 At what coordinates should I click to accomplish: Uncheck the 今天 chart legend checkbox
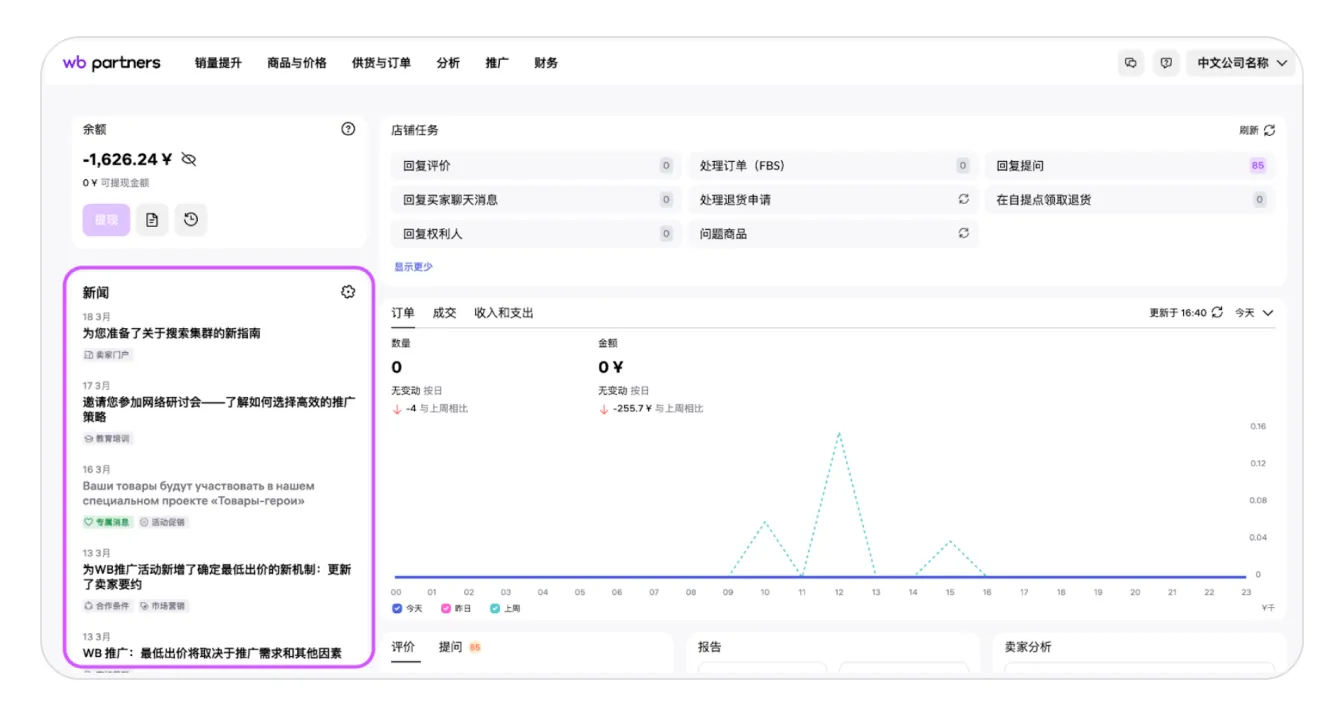397,608
